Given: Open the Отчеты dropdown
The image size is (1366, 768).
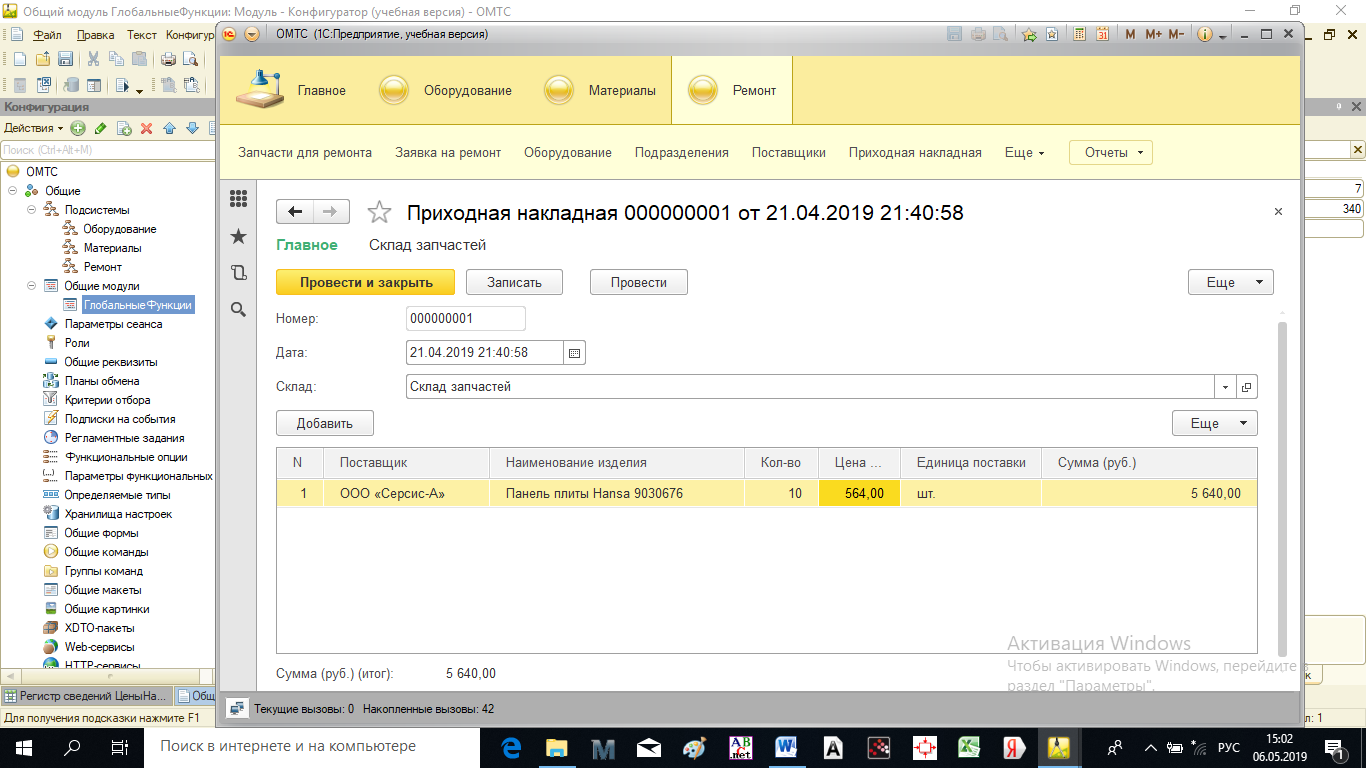Looking at the screenshot, I should coord(1110,153).
